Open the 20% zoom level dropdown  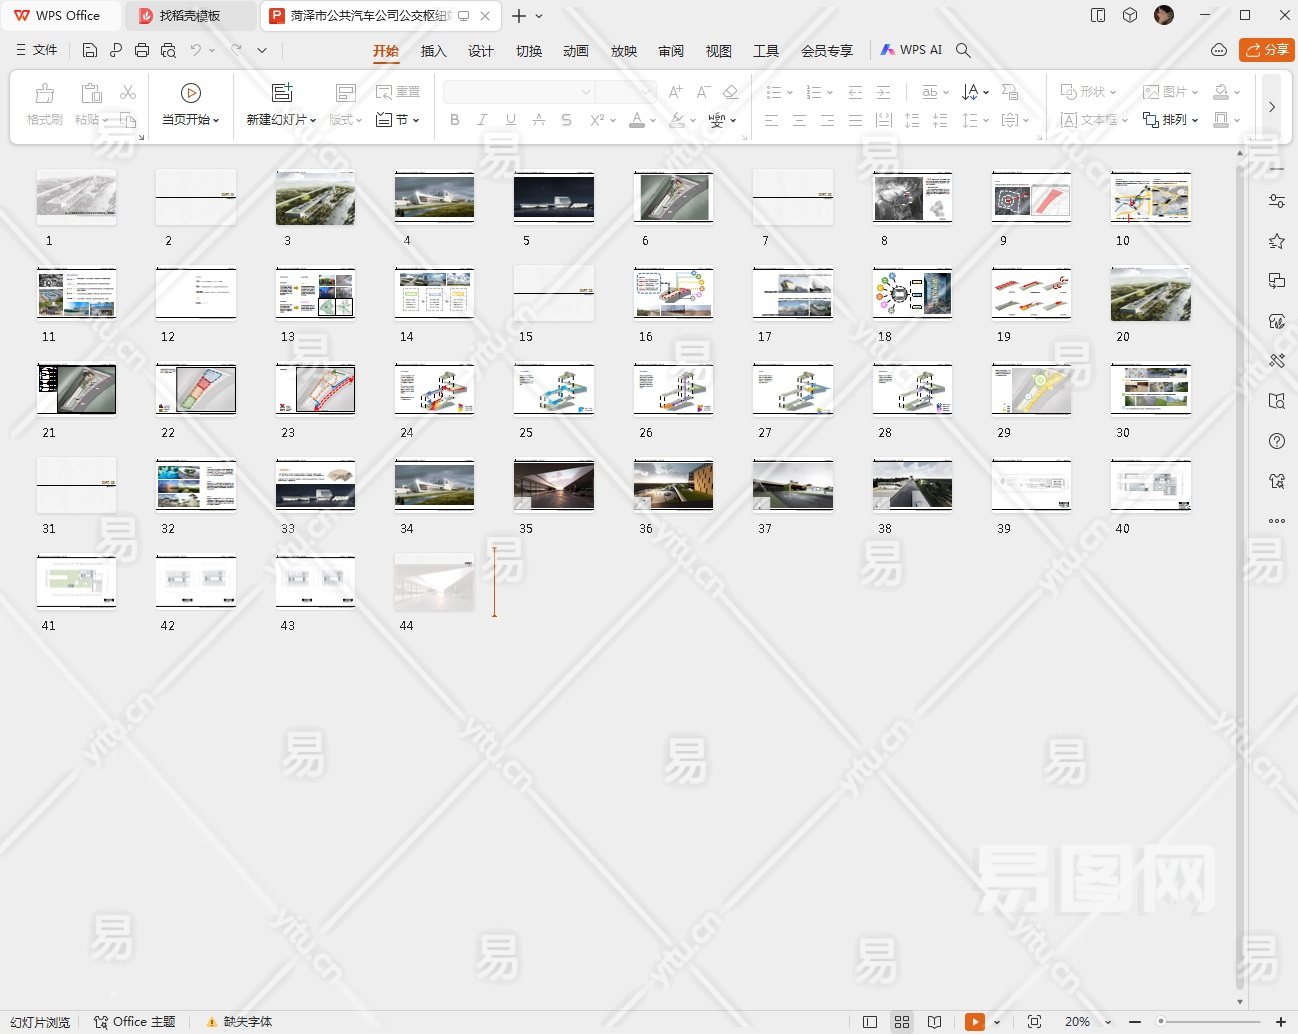pyautogui.click(x=1087, y=1022)
